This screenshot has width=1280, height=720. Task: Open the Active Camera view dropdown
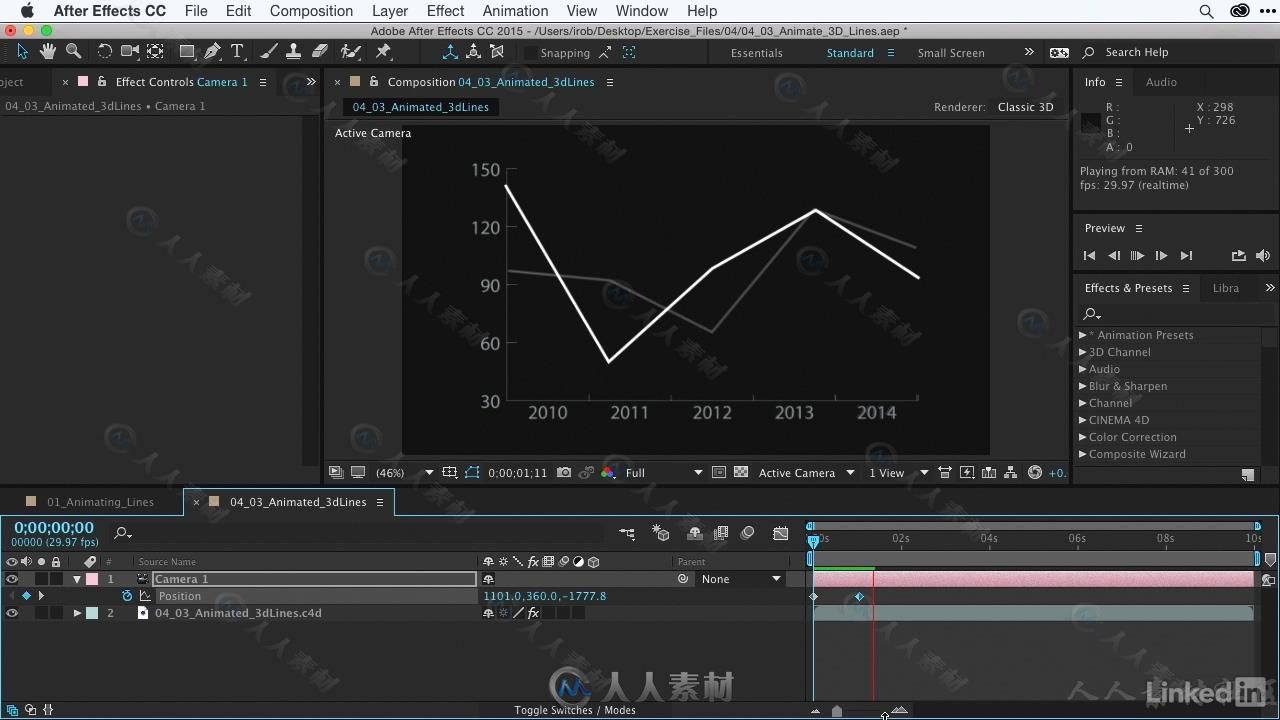point(807,473)
